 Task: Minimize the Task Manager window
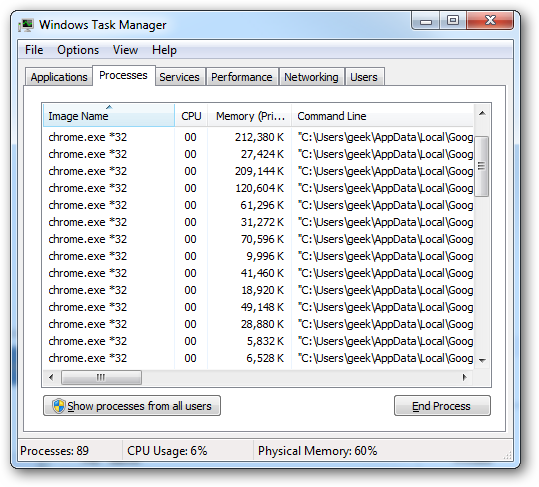pyautogui.click(x=426, y=21)
